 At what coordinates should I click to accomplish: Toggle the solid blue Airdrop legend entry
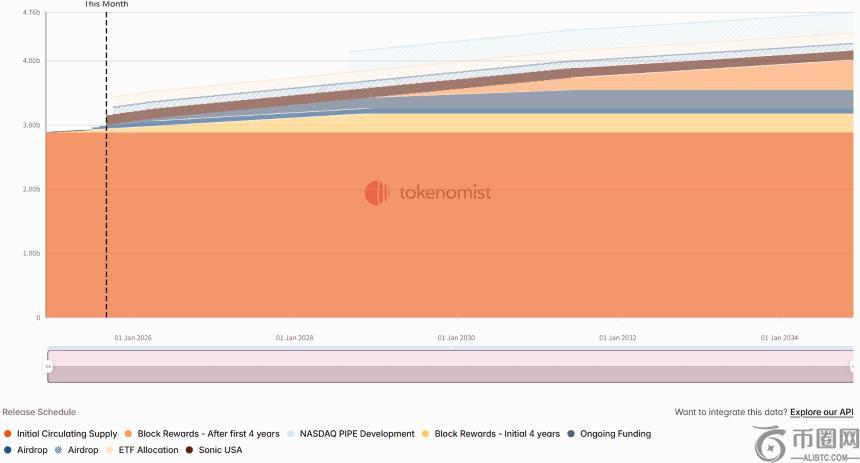click(x=31, y=450)
